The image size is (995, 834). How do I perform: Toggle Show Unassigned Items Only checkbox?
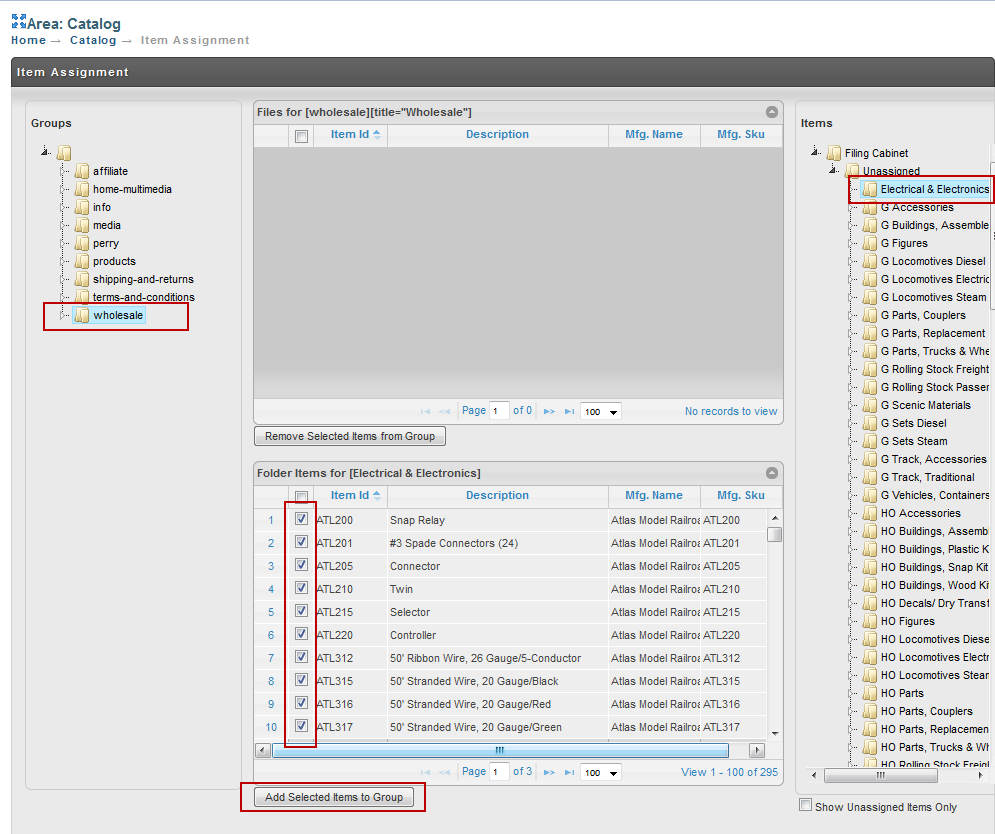tap(805, 805)
